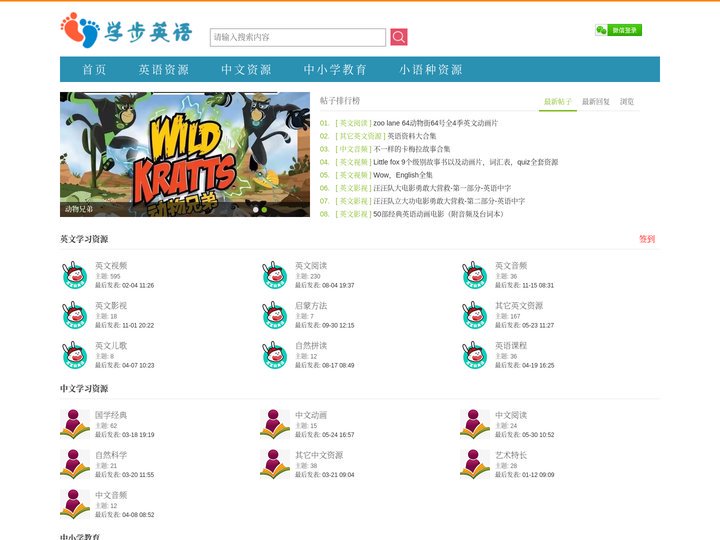
Task: Click the reader icon beside 国学经典
Action: pyautogui.click(x=75, y=424)
